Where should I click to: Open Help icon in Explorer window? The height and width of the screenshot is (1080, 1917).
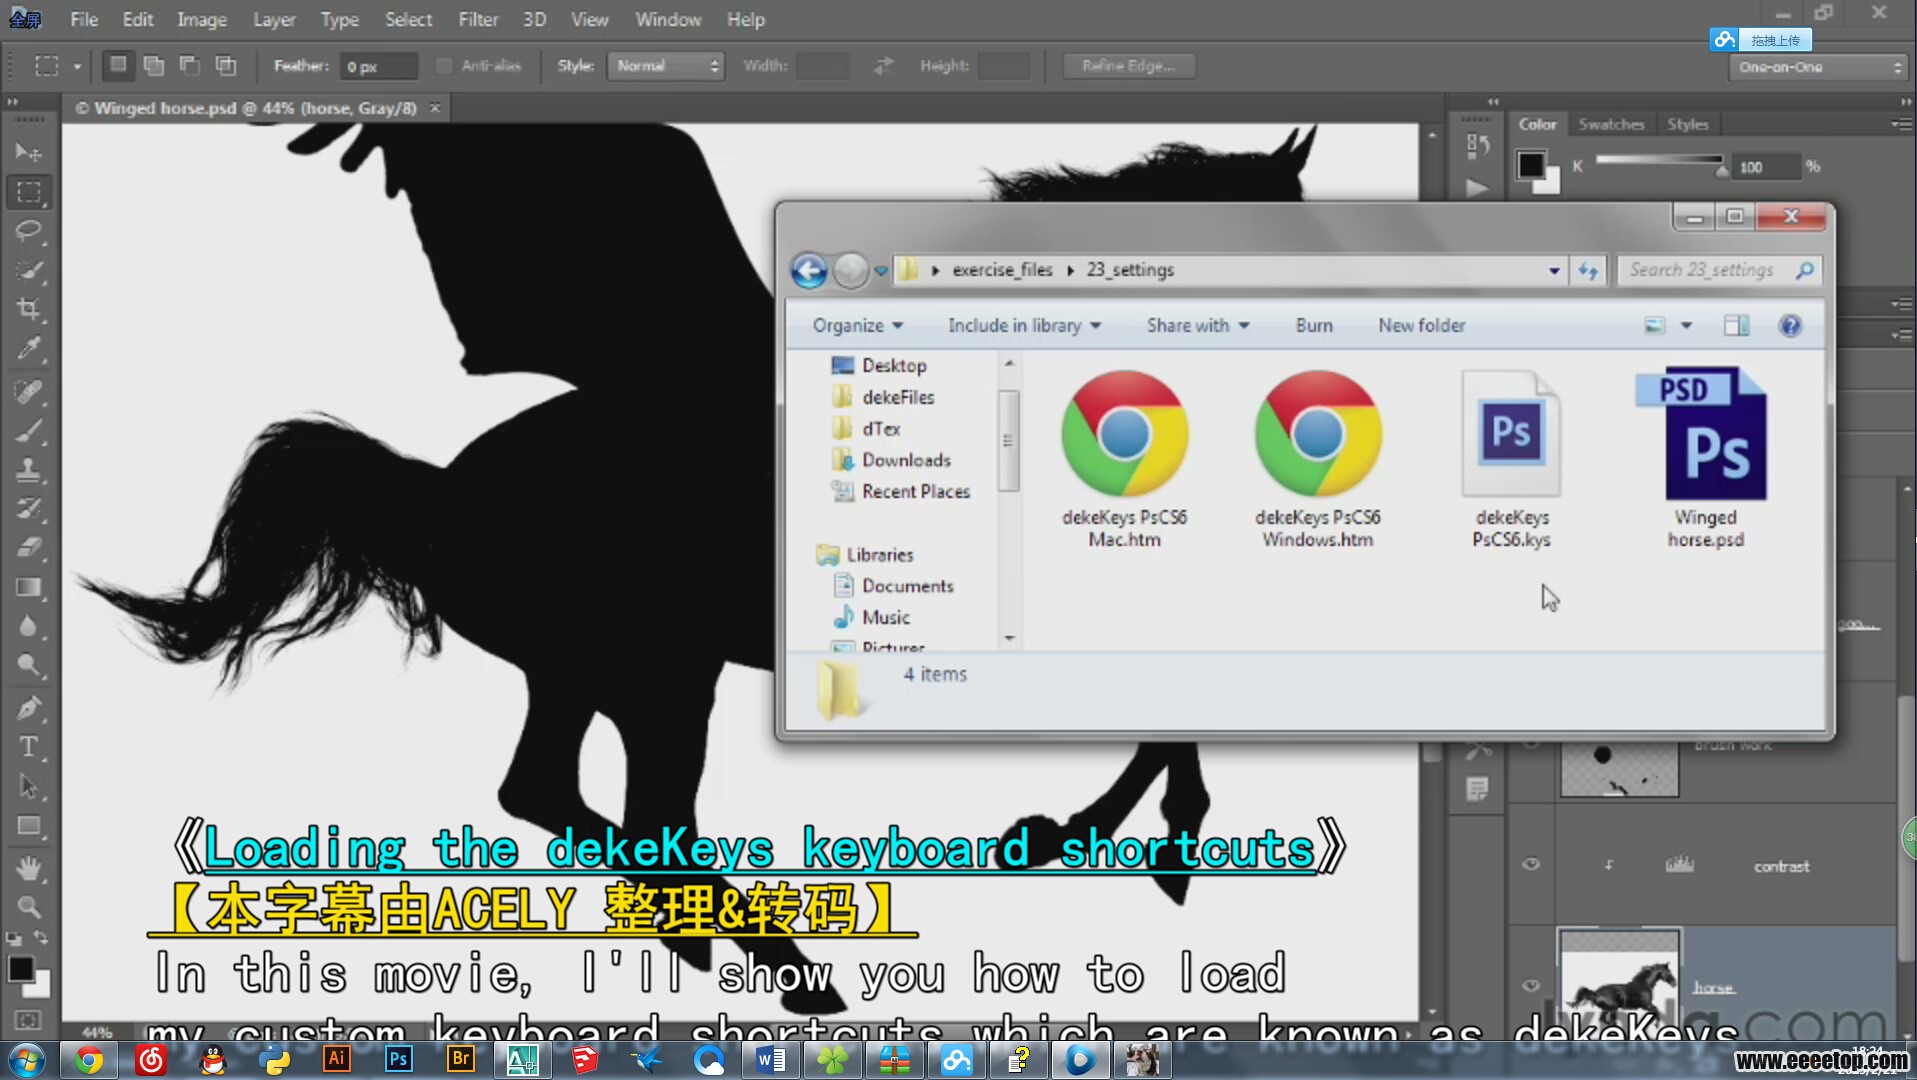coord(1790,326)
